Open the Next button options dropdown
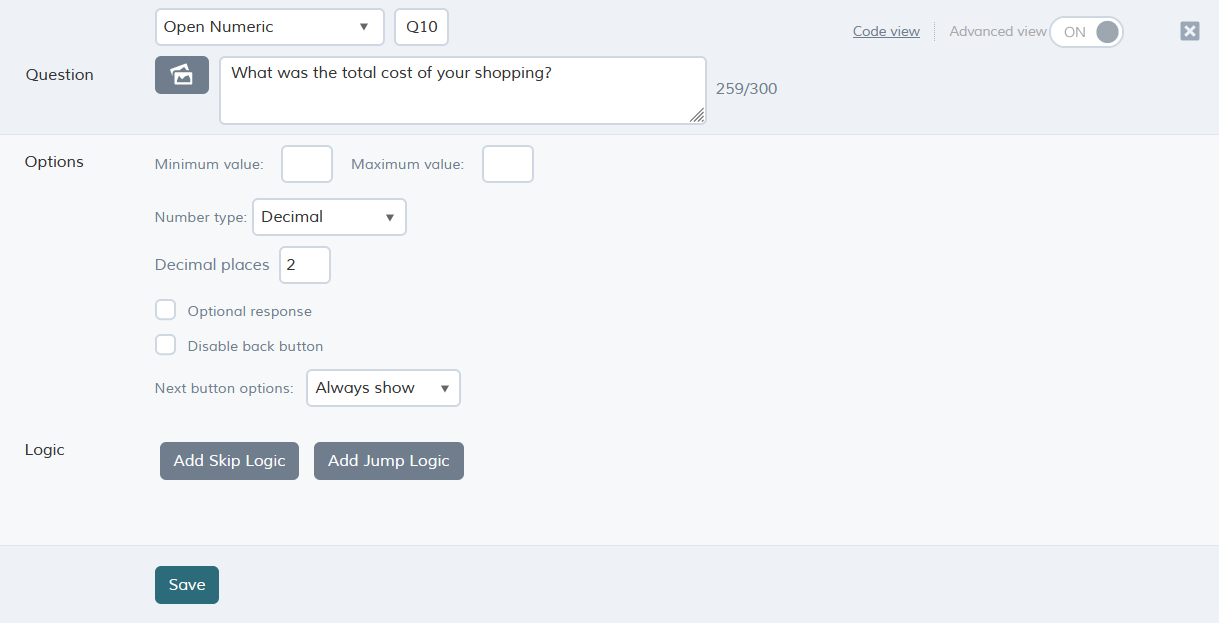This screenshot has height=623, width=1219. coord(383,388)
